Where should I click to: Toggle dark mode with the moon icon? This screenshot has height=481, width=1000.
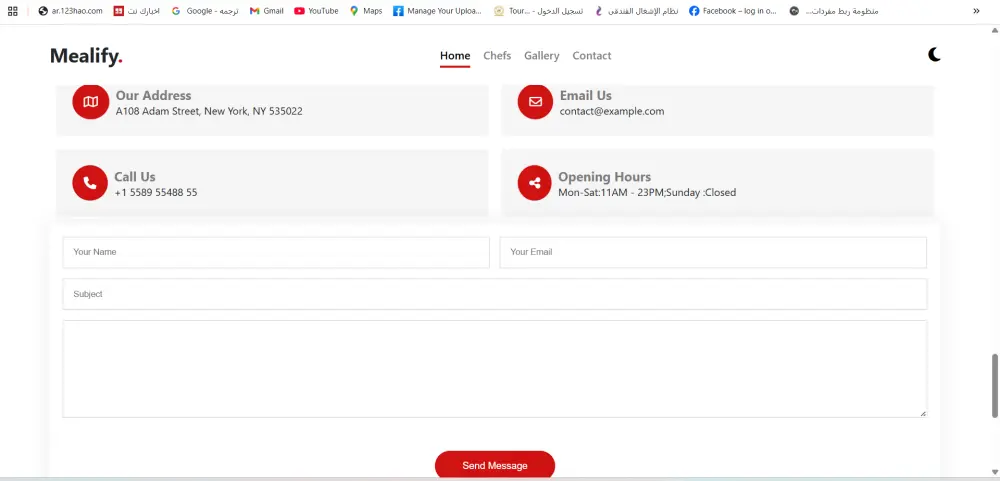pyautogui.click(x=934, y=55)
